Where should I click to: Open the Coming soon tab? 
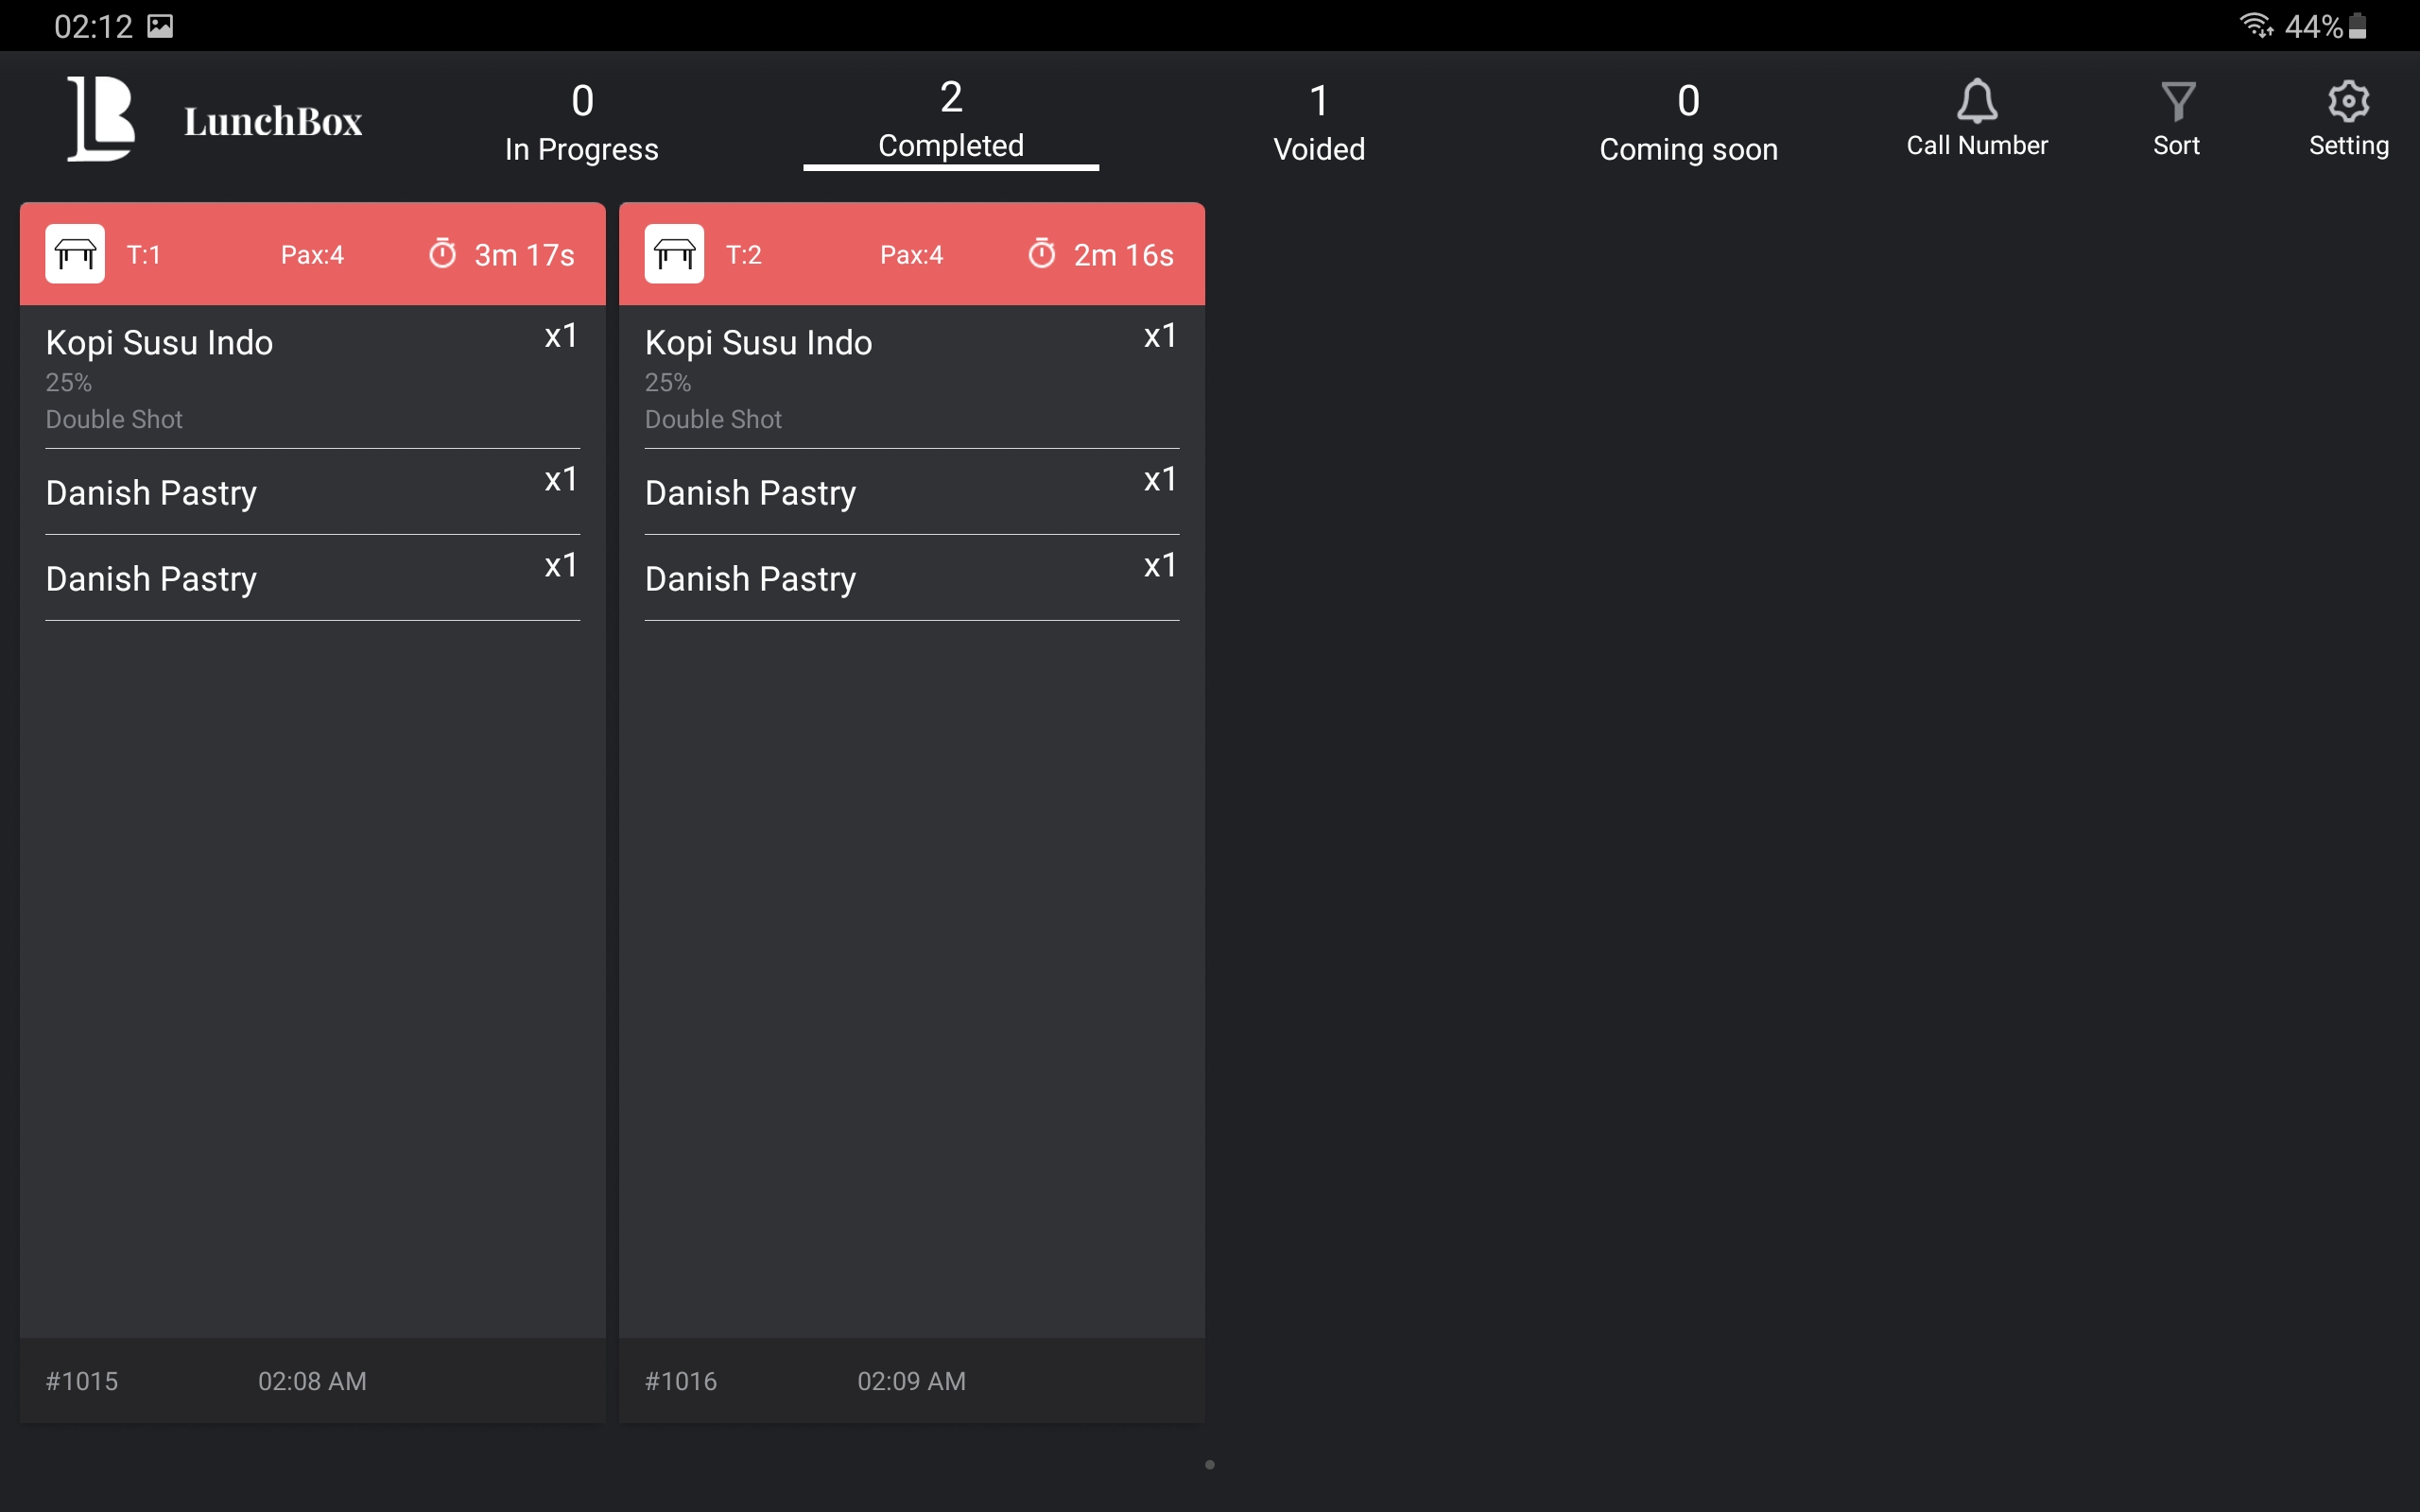pyautogui.click(x=1688, y=122)
